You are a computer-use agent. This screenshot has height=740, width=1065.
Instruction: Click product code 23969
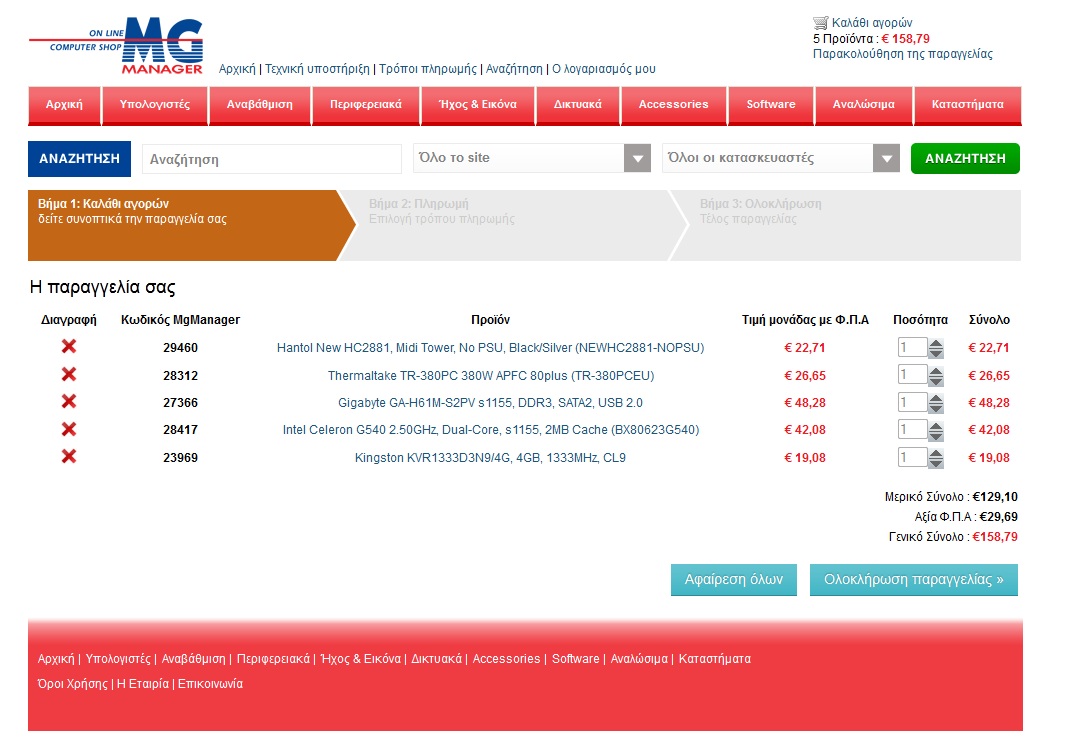(x=180, y=458)
